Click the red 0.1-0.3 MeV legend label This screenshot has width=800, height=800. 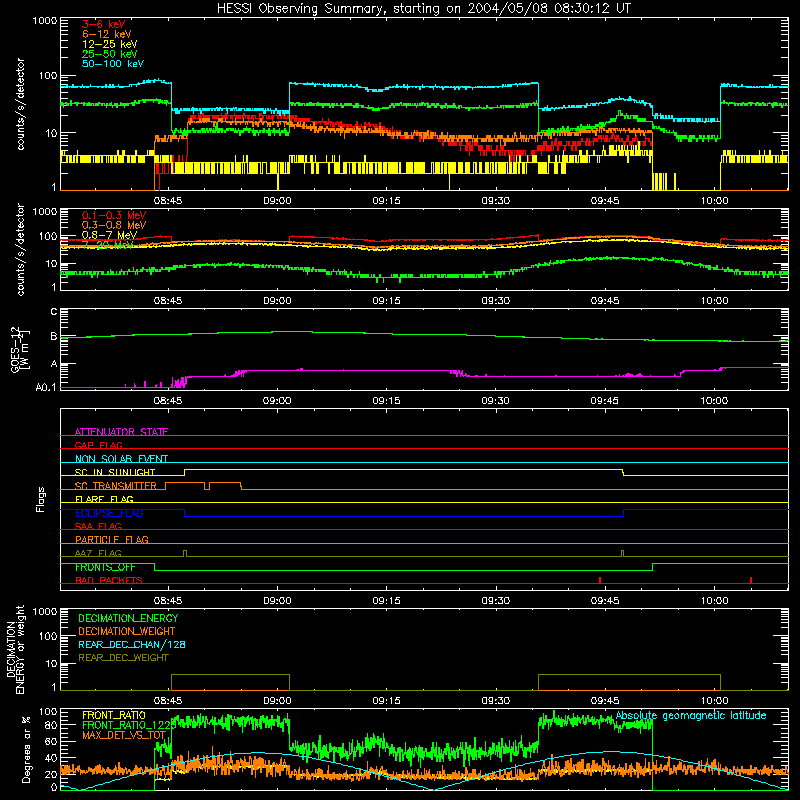[x=114, y=215]
